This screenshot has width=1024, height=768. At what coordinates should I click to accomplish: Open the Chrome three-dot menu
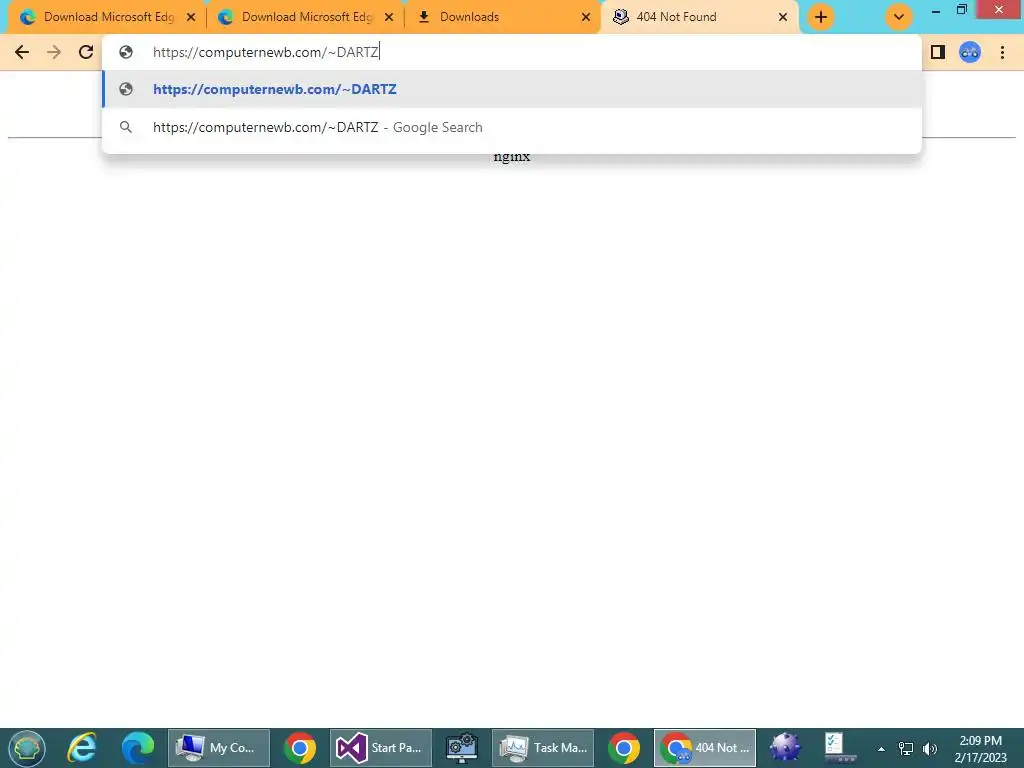[x=1002, y=52]
